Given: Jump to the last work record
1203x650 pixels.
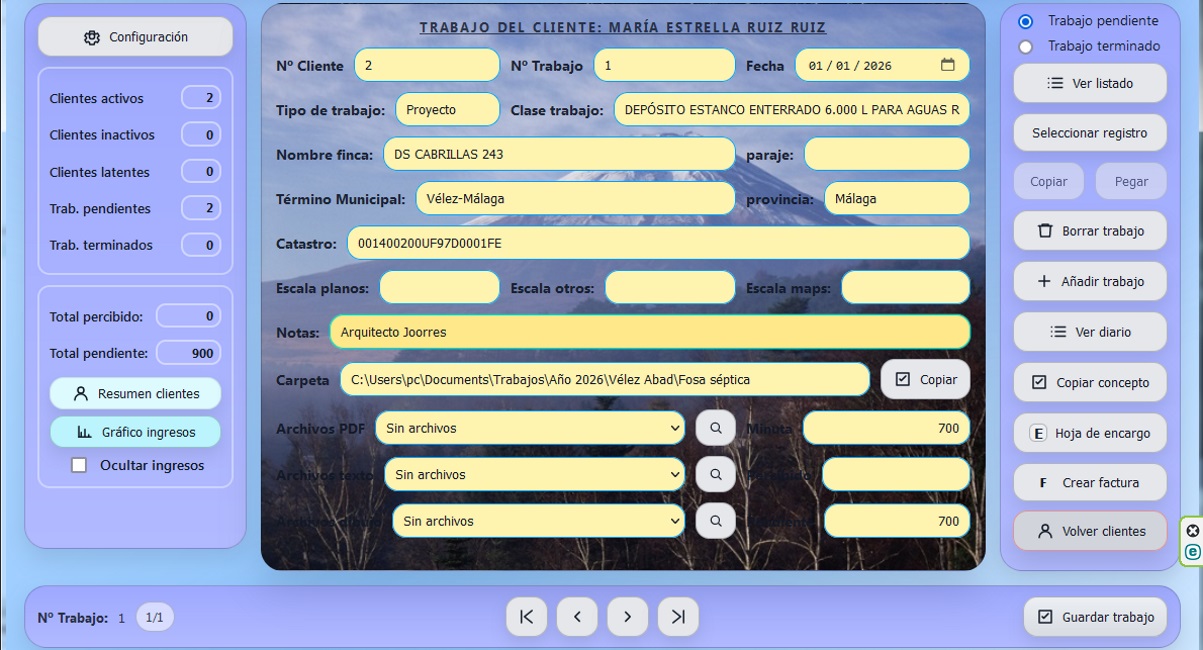Looking at the screenshot, I should click(678, 617).
